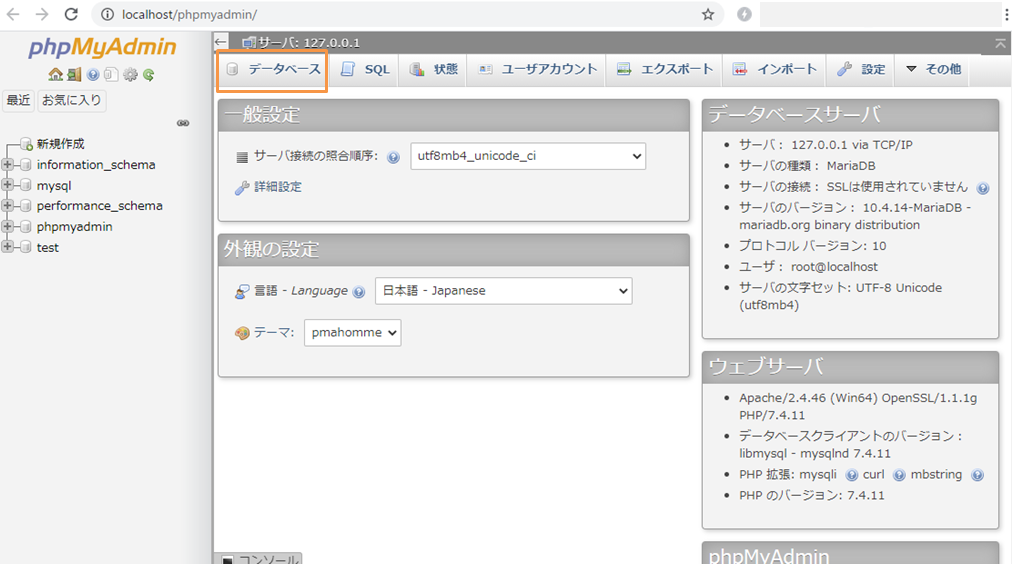1013x564 pixels.
Task: Expand phpmyadmin tree node
Action: tap(7, 227)
